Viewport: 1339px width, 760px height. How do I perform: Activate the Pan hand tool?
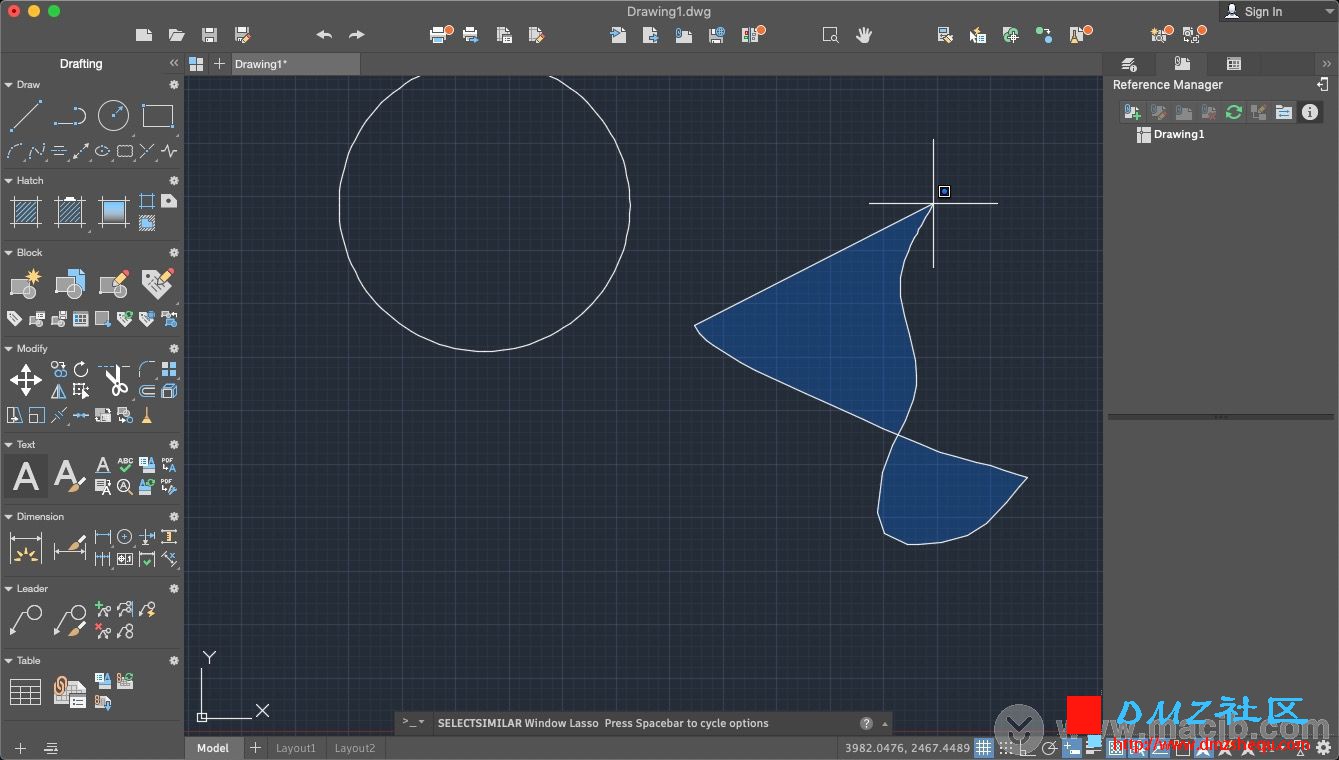pos(864,35)
